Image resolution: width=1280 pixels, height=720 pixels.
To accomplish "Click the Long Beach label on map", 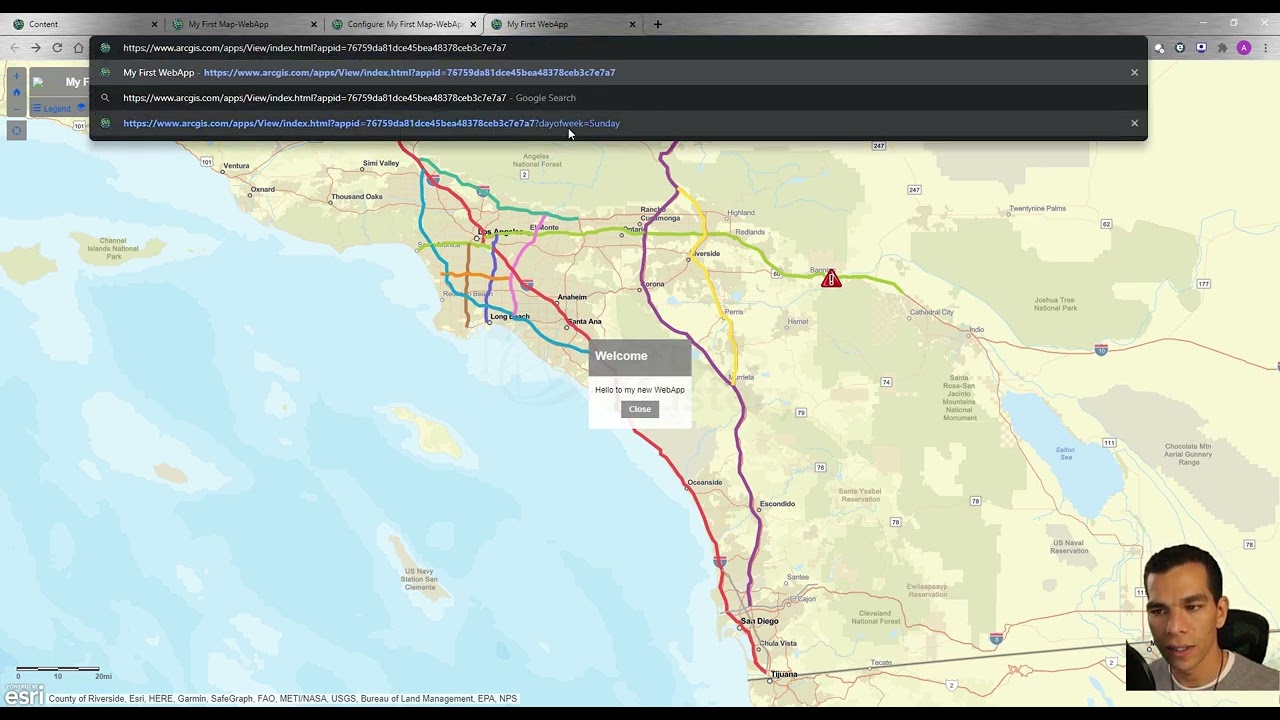I will [510, 317].
